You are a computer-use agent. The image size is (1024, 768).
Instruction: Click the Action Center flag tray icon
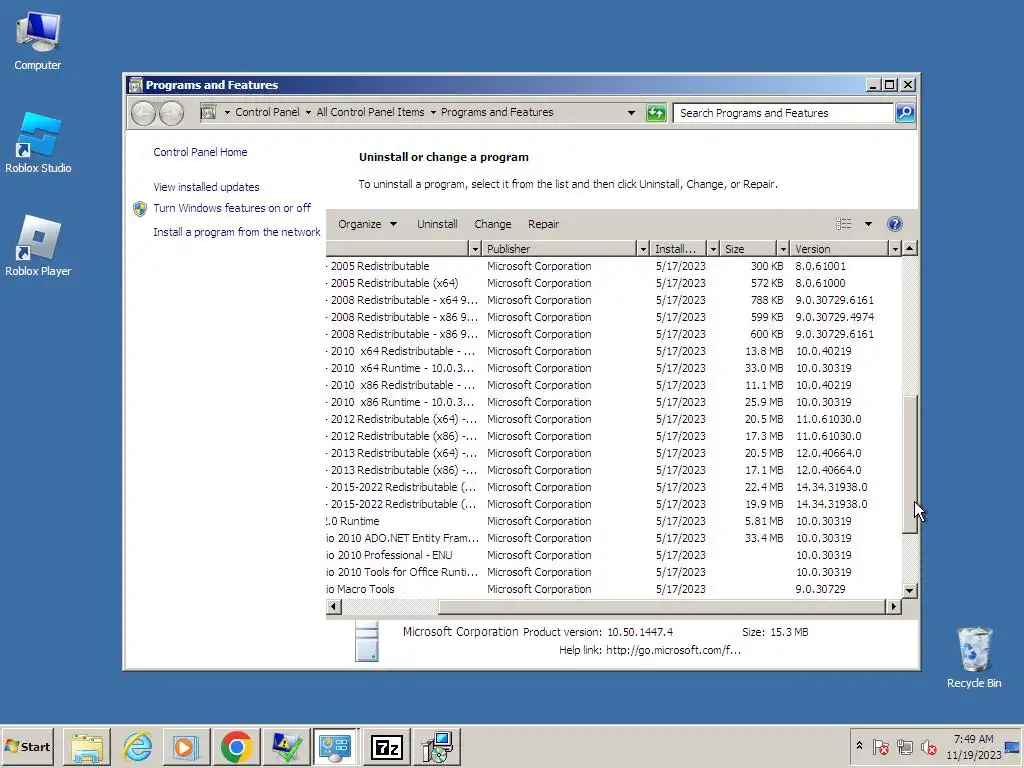(881, 746)
